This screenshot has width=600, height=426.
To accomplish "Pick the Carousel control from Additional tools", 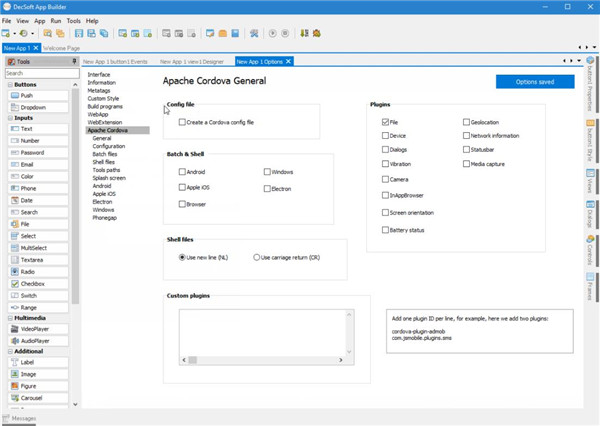I will coord(31,396).
